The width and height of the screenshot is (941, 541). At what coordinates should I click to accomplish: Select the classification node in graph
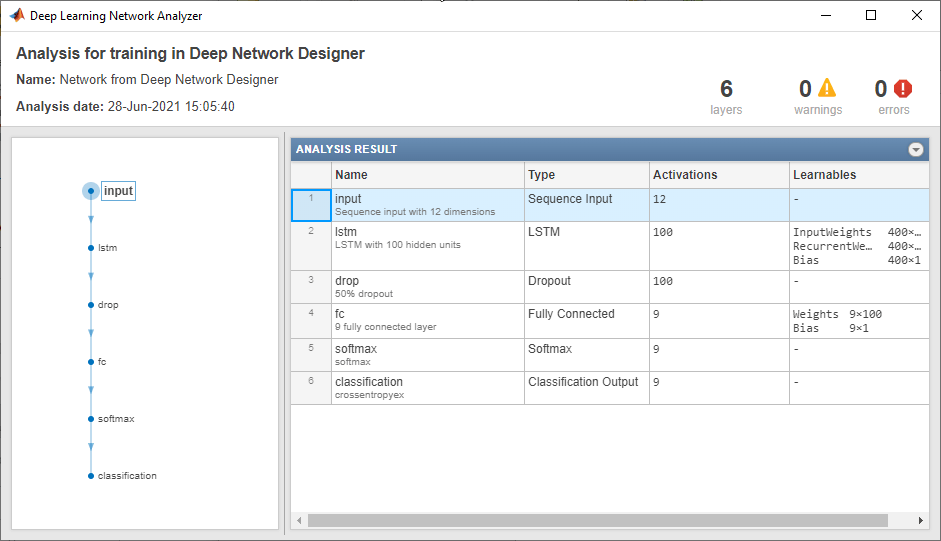[x=91, y=476]
